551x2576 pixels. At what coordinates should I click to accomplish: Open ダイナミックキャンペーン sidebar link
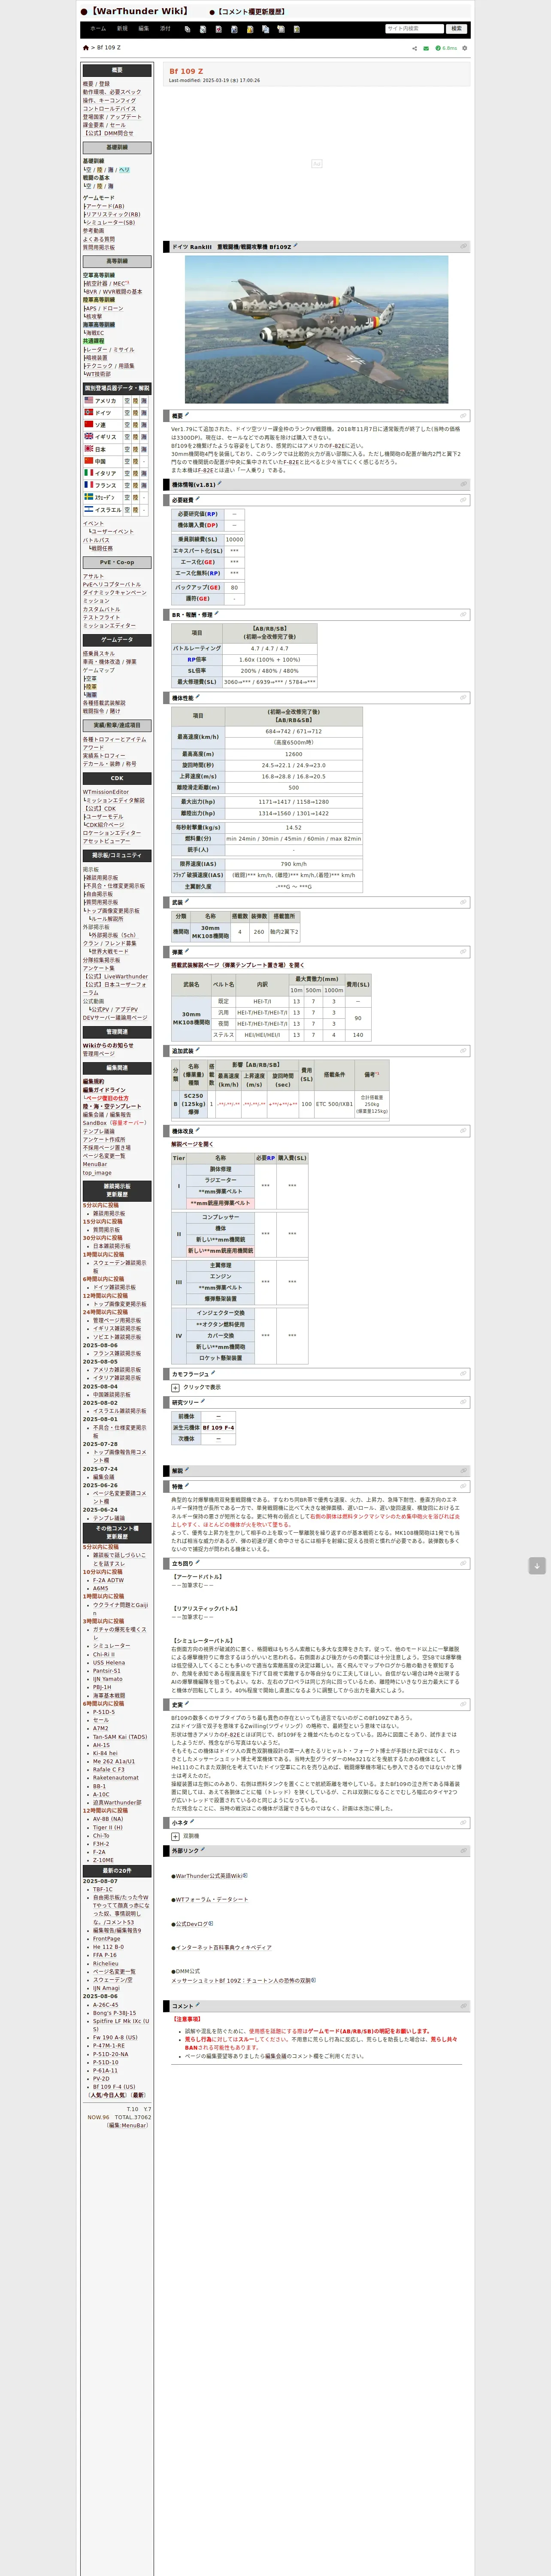(x=115, y=593)
